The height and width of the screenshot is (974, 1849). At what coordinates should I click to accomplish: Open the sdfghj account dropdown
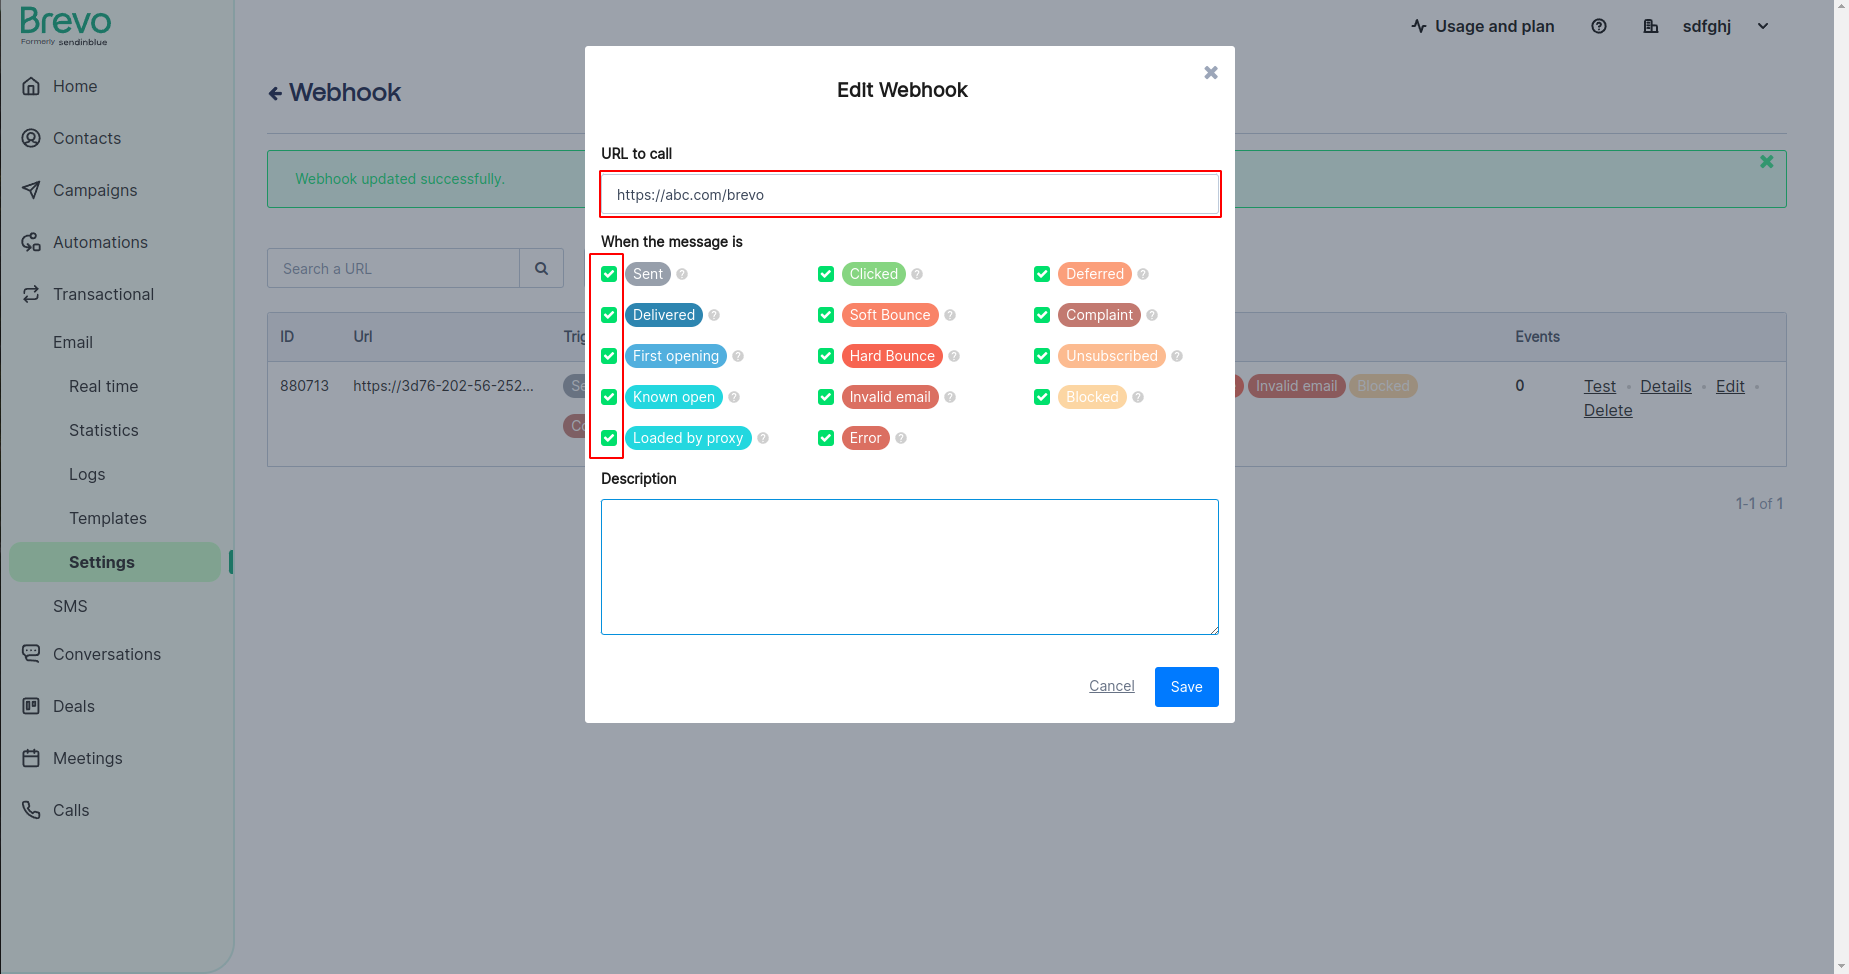[x=1726, y=26]
